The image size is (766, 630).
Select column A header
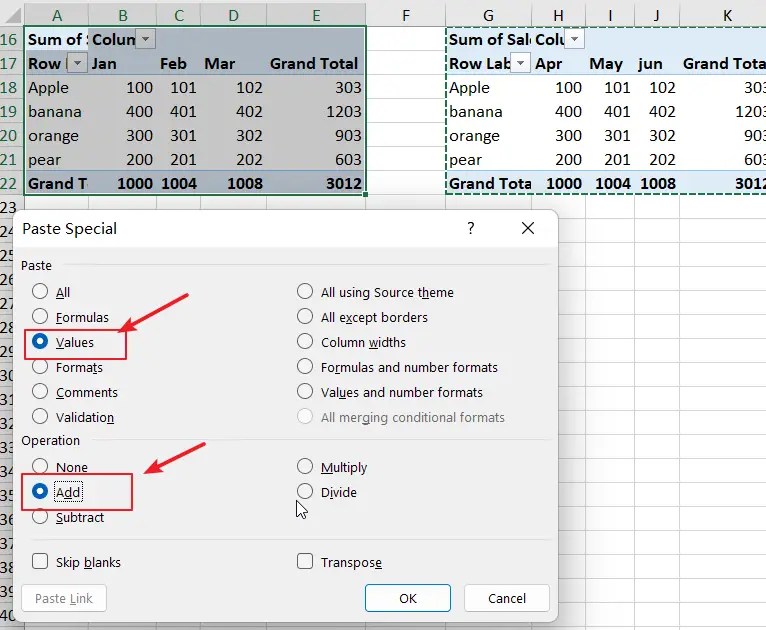57,15
